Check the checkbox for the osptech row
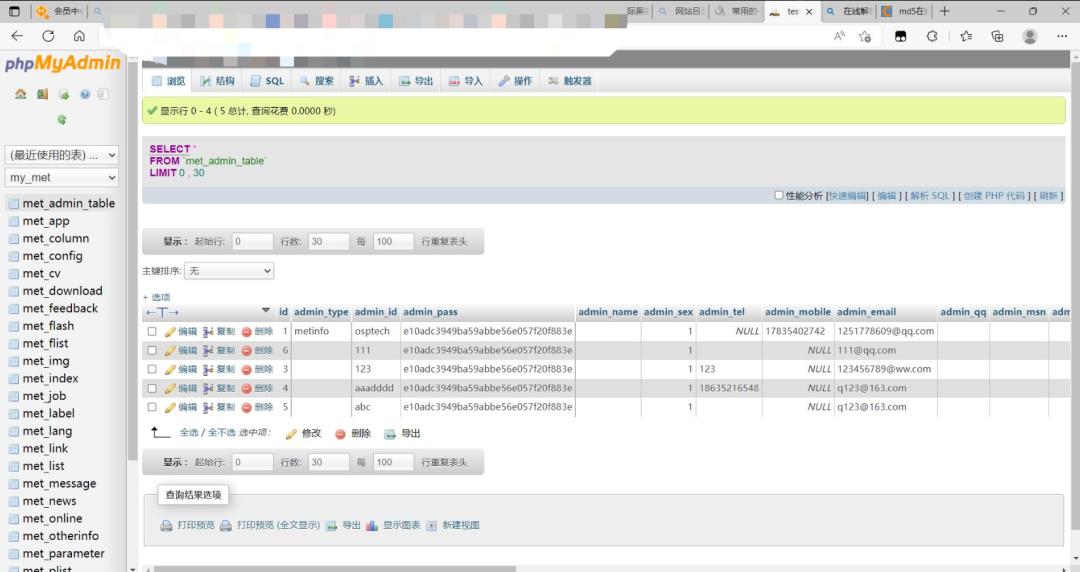Image resolution: width=1080 pixels, height=572 pixels. coord(152,331)
